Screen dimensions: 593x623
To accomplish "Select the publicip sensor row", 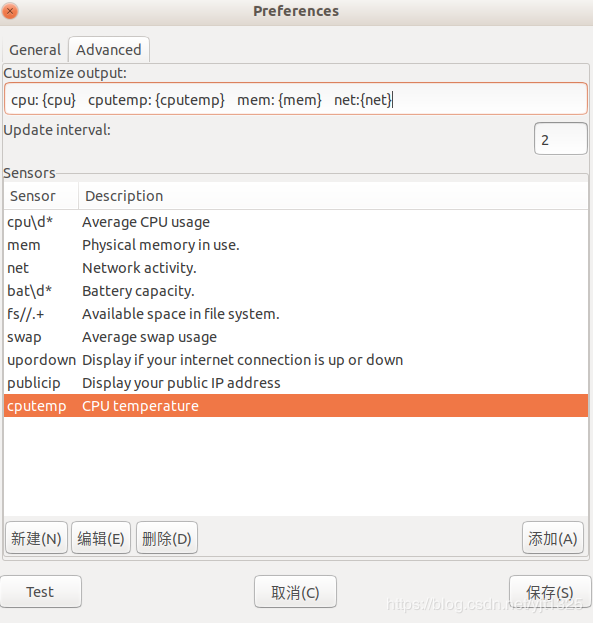I will click(x=296, y=383).
